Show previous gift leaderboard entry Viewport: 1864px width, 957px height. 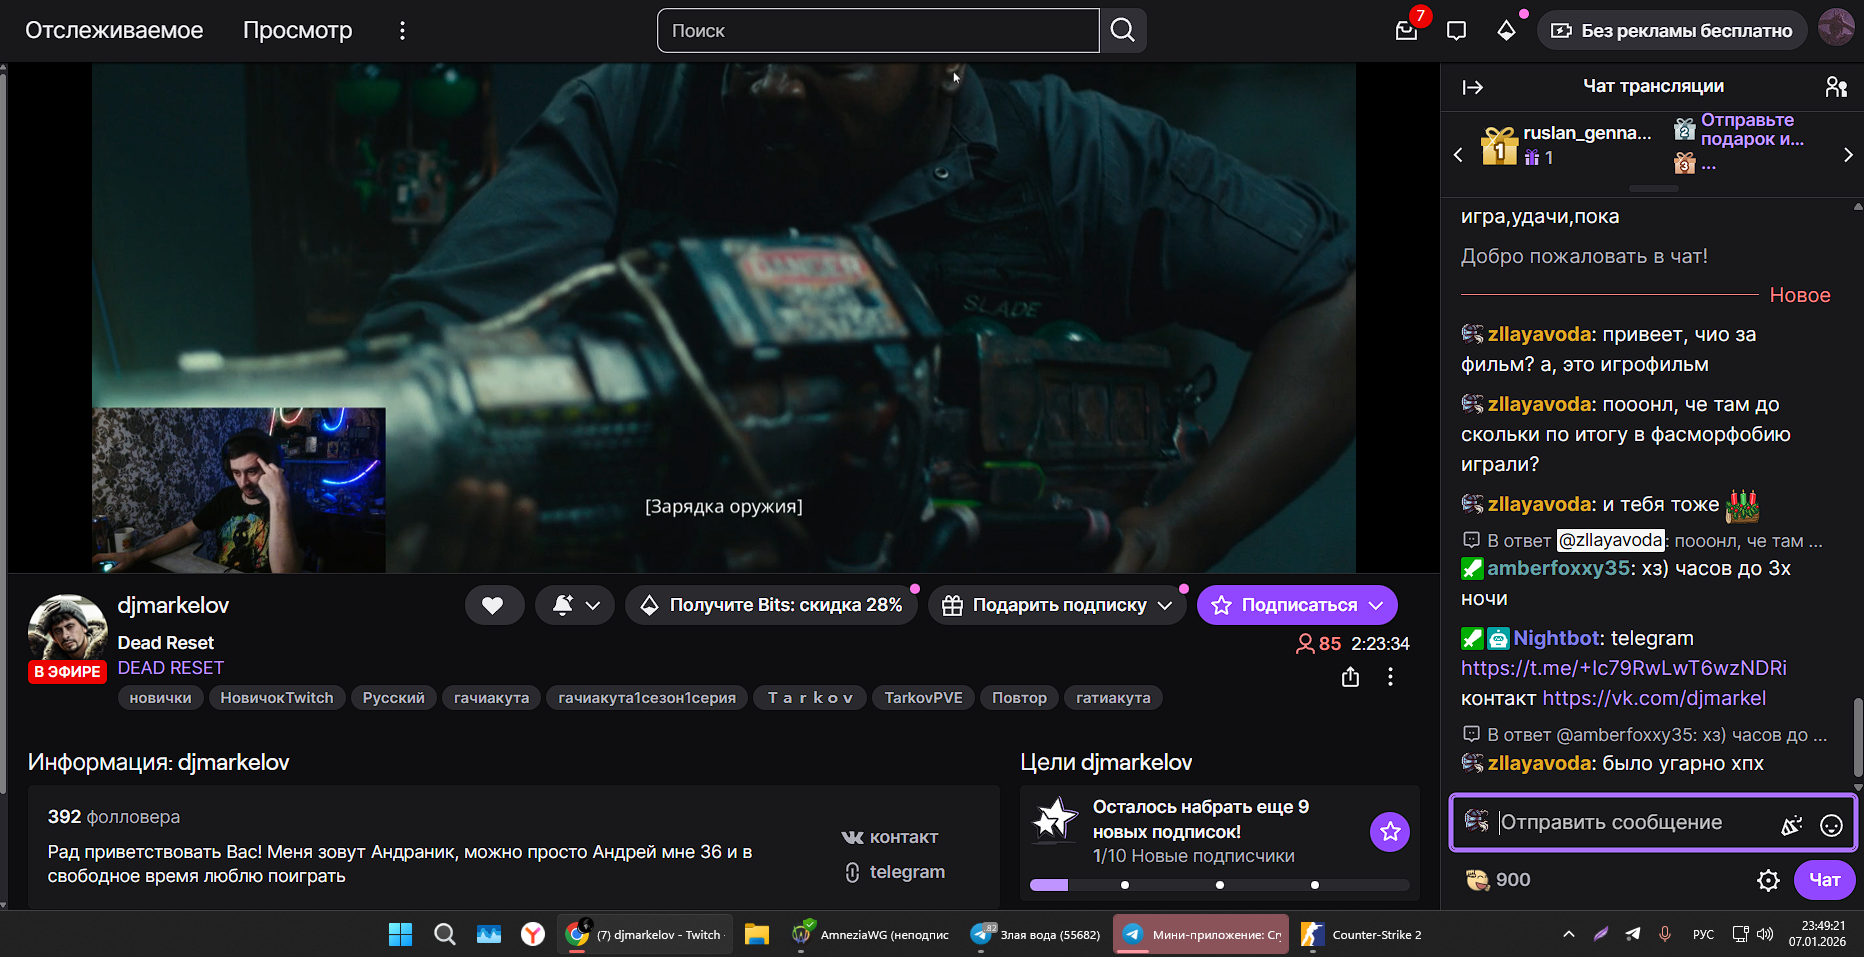[1458, 155]
